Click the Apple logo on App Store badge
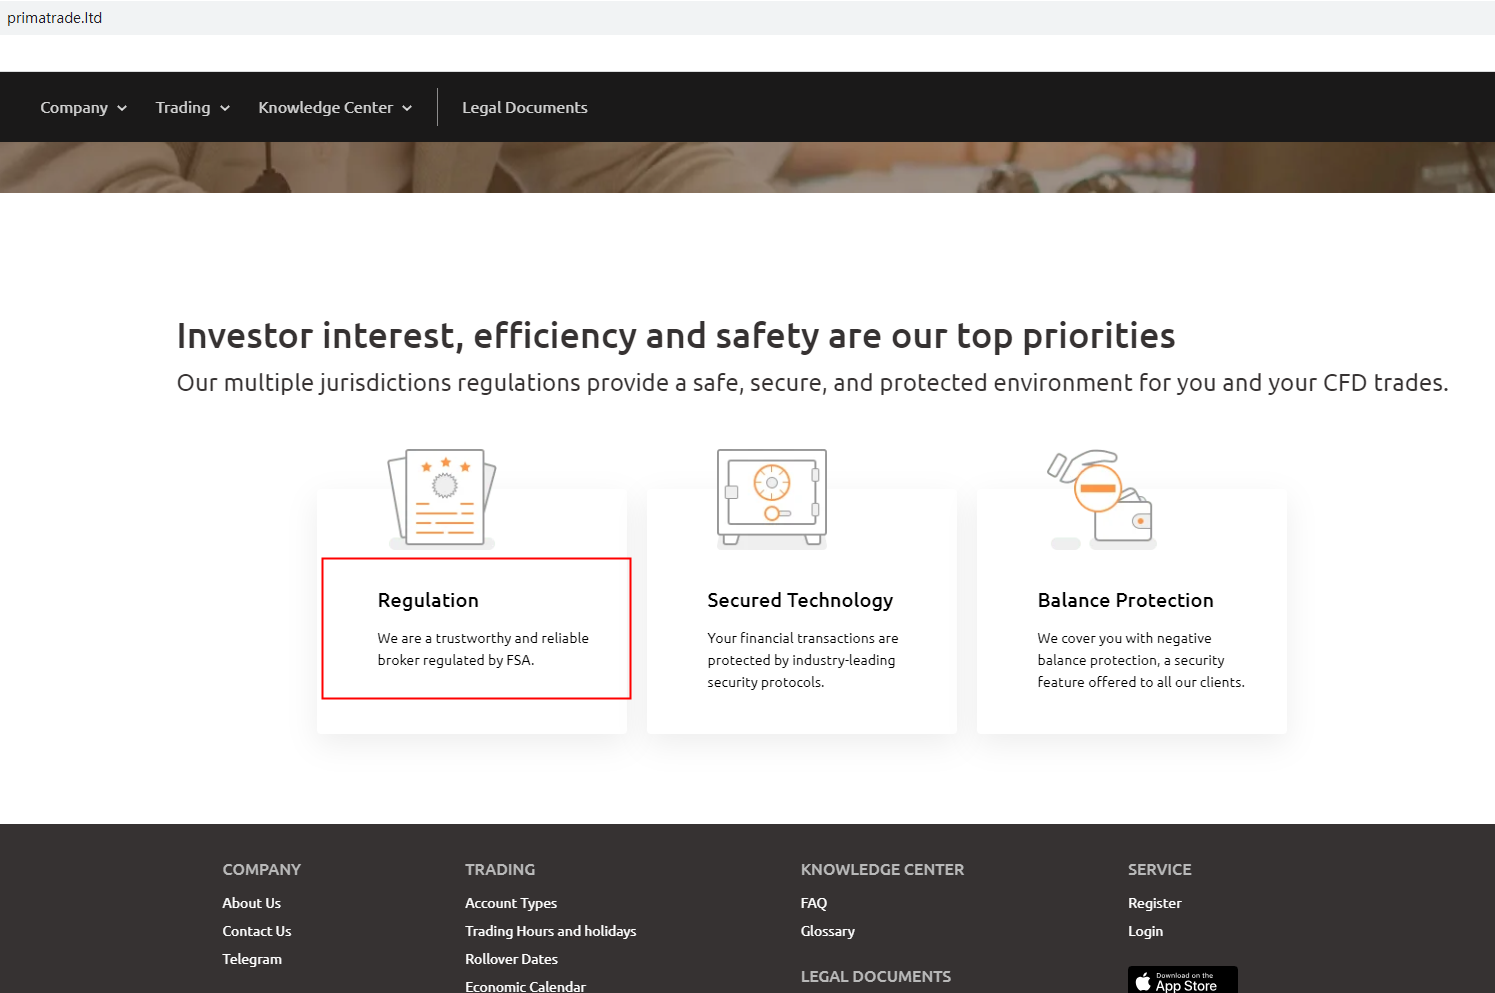The width and height of the screenshot is (1495, 993). point(1143,982)
